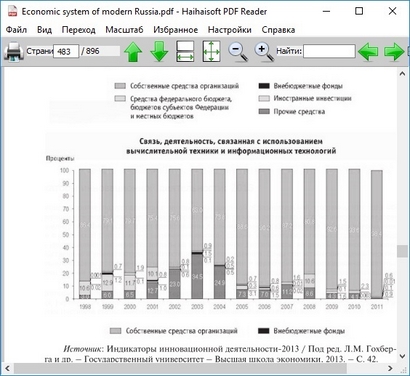Open the Вид menu
This screenshot has width=410, height=376.
tap(44, 30)
